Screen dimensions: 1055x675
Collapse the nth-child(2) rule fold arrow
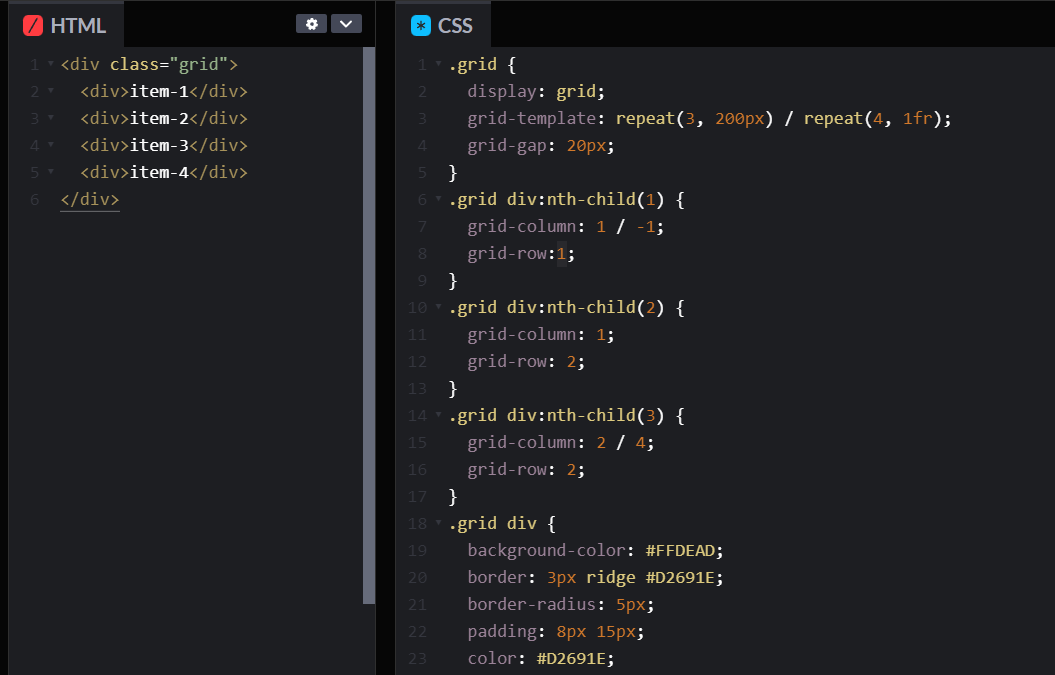[x=438, y=308]
